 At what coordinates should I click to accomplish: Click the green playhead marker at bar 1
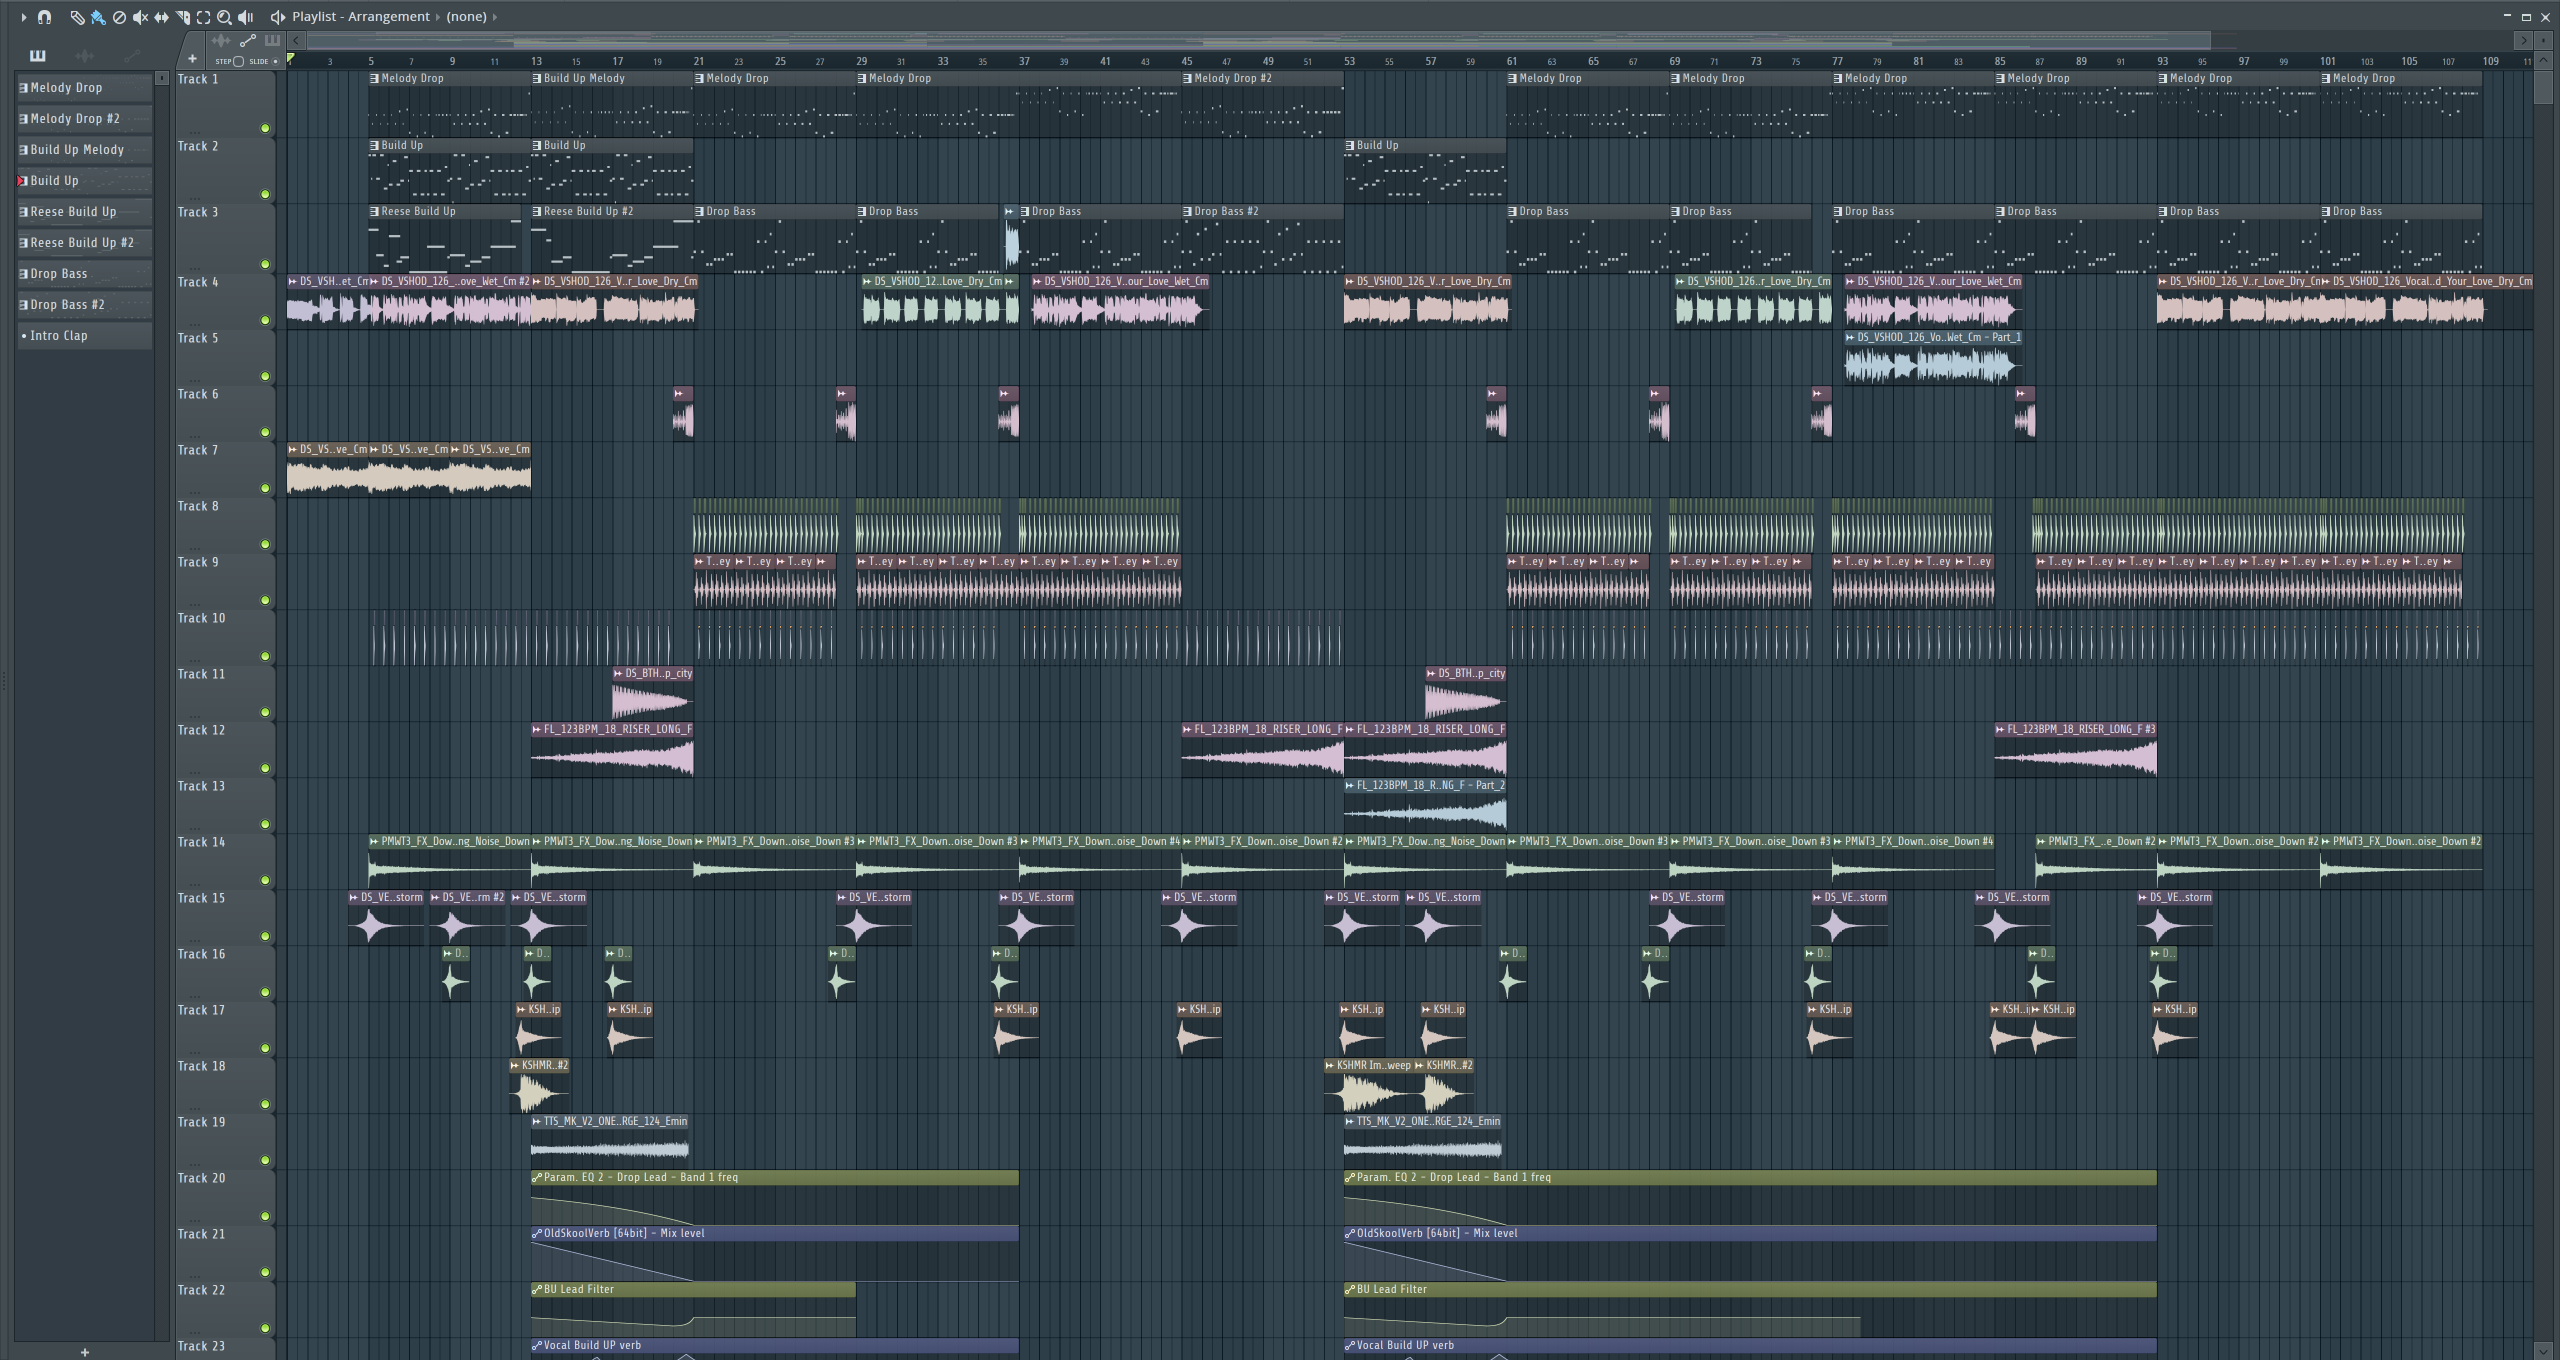[291, 59]
